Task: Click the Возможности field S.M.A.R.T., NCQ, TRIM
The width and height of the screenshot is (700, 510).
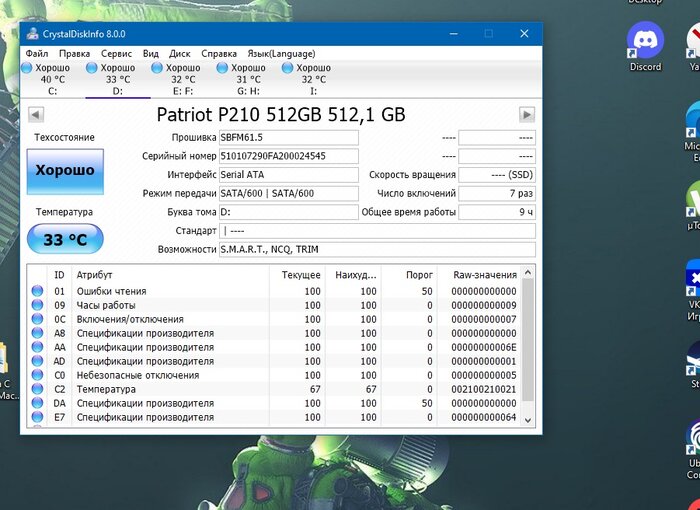Action: tap(377, 250)
